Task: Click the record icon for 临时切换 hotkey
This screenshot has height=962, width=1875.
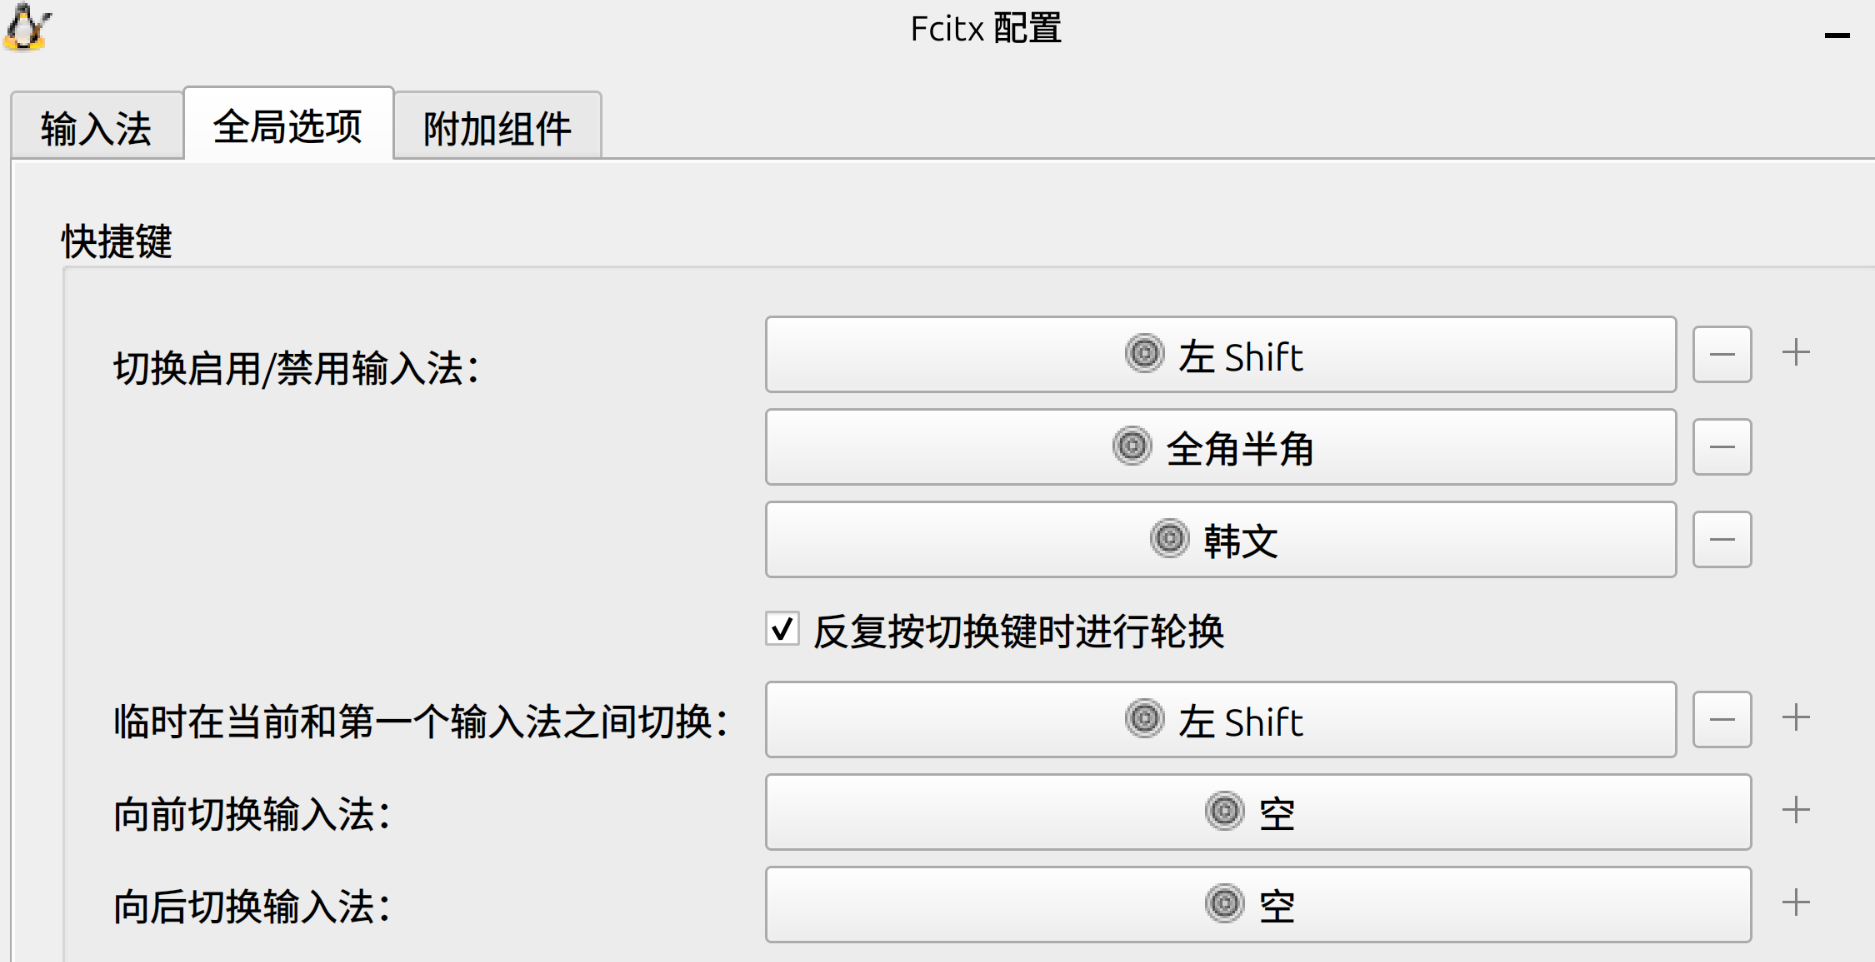Action: [x=1146, y=719]
